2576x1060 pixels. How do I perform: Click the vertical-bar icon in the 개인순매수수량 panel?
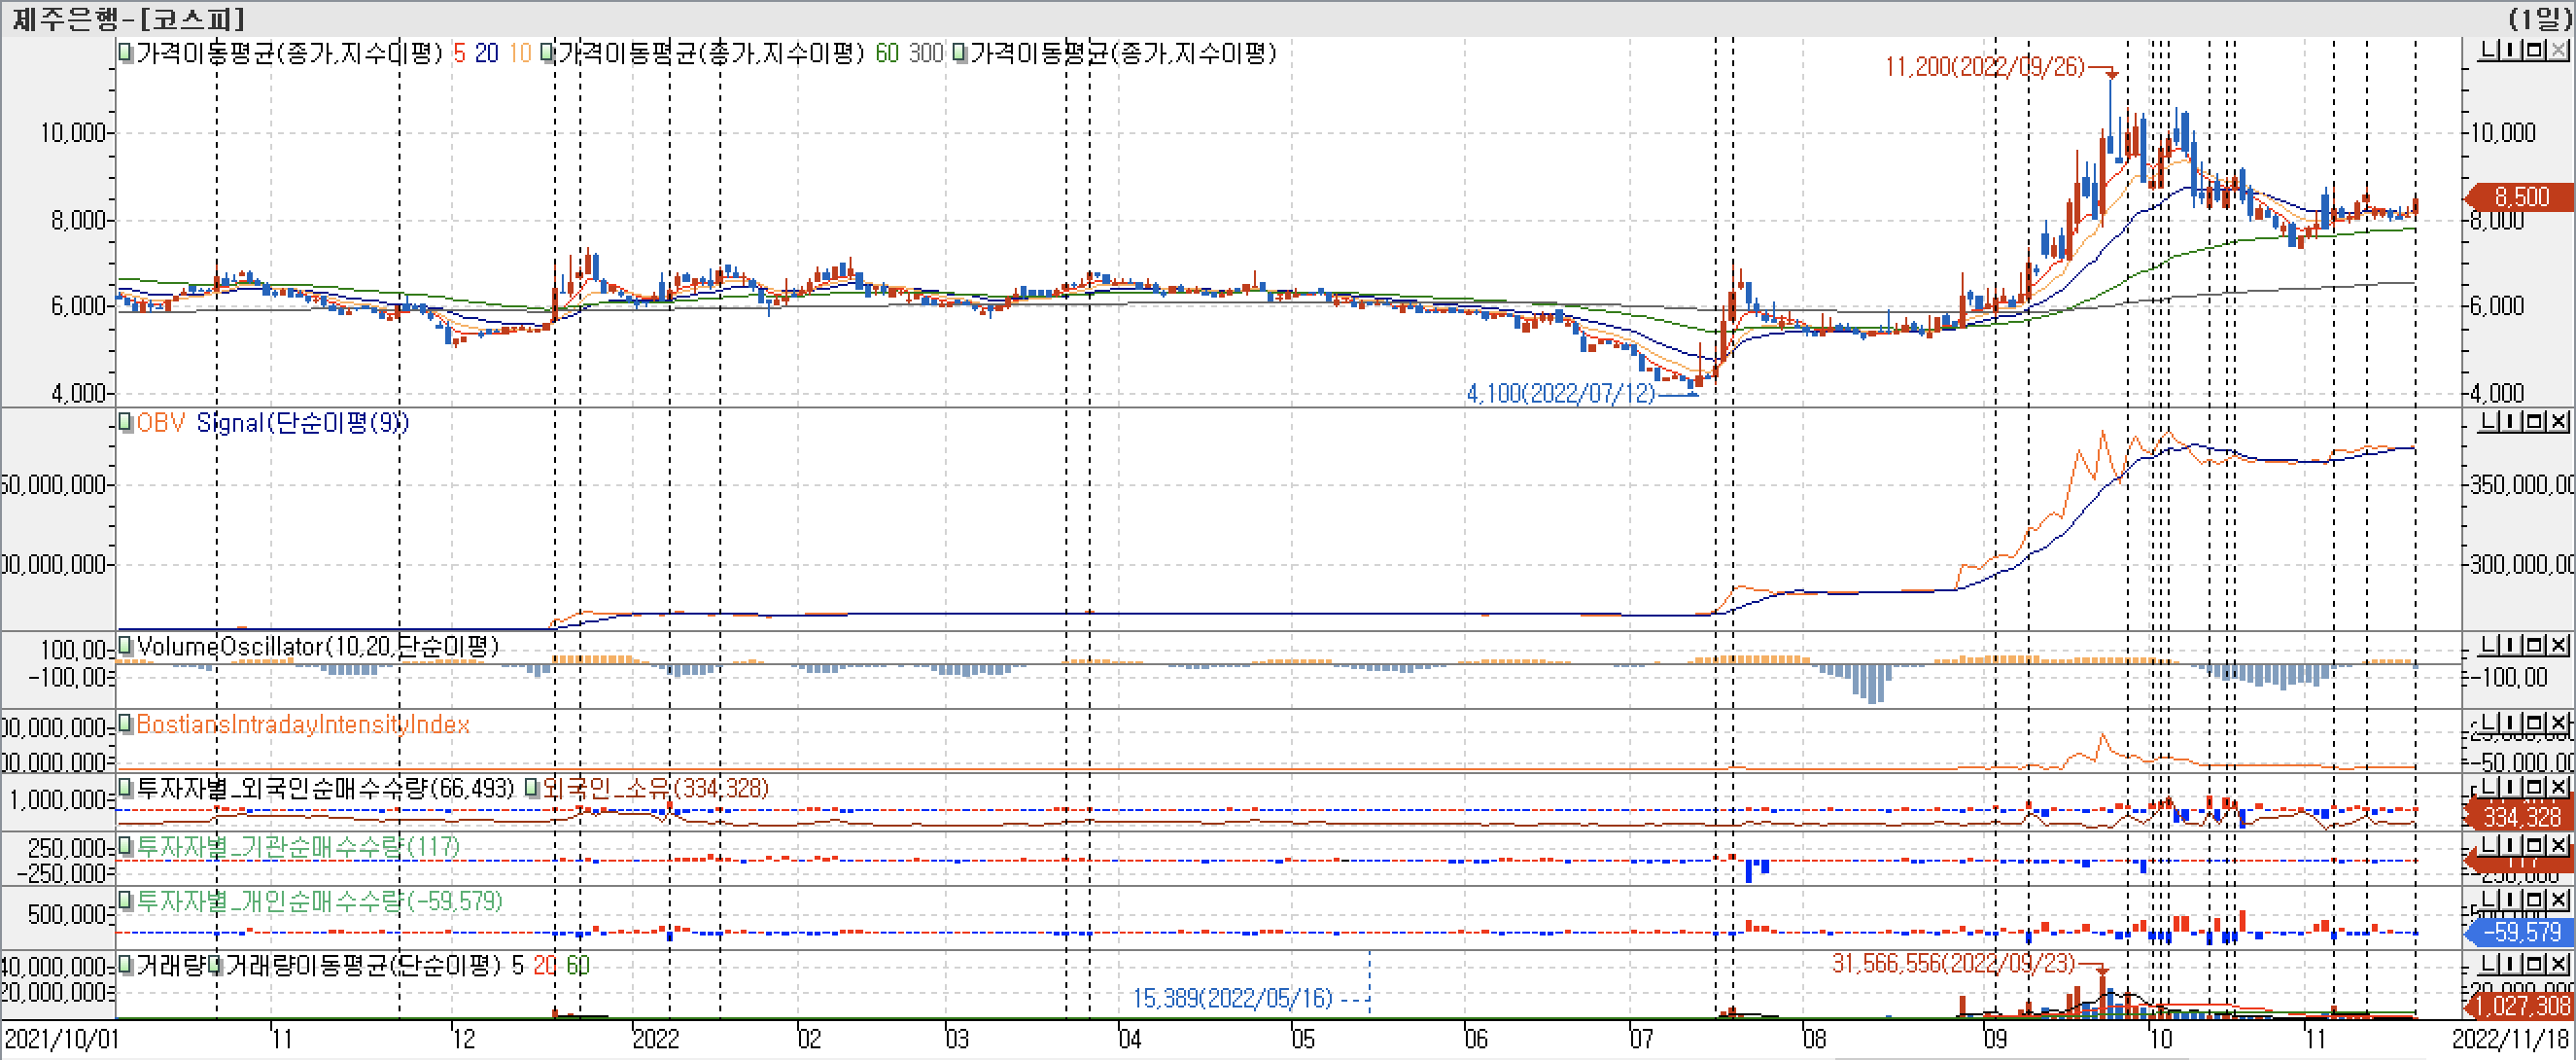point(2510,899)
